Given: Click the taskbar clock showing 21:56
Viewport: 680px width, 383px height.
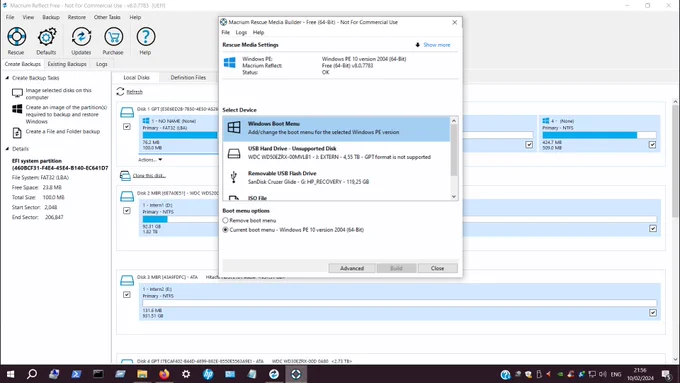Looking at the screenshot, I should (x=640, y=374).
